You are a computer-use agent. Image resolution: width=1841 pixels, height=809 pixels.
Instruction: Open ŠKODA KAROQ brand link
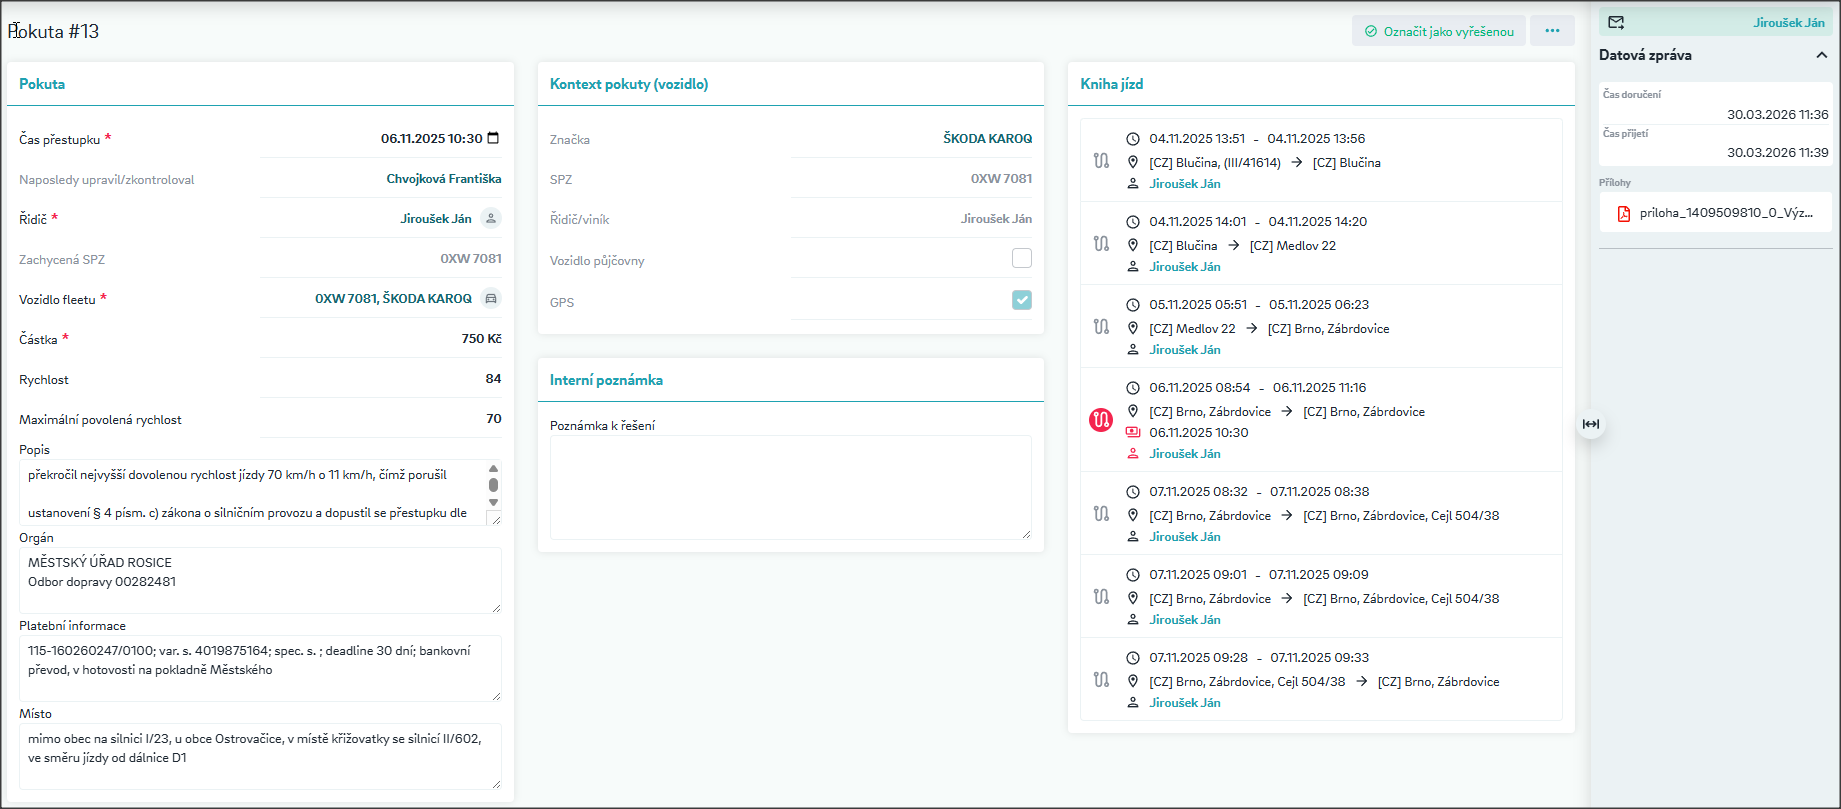tap(987, 138)
